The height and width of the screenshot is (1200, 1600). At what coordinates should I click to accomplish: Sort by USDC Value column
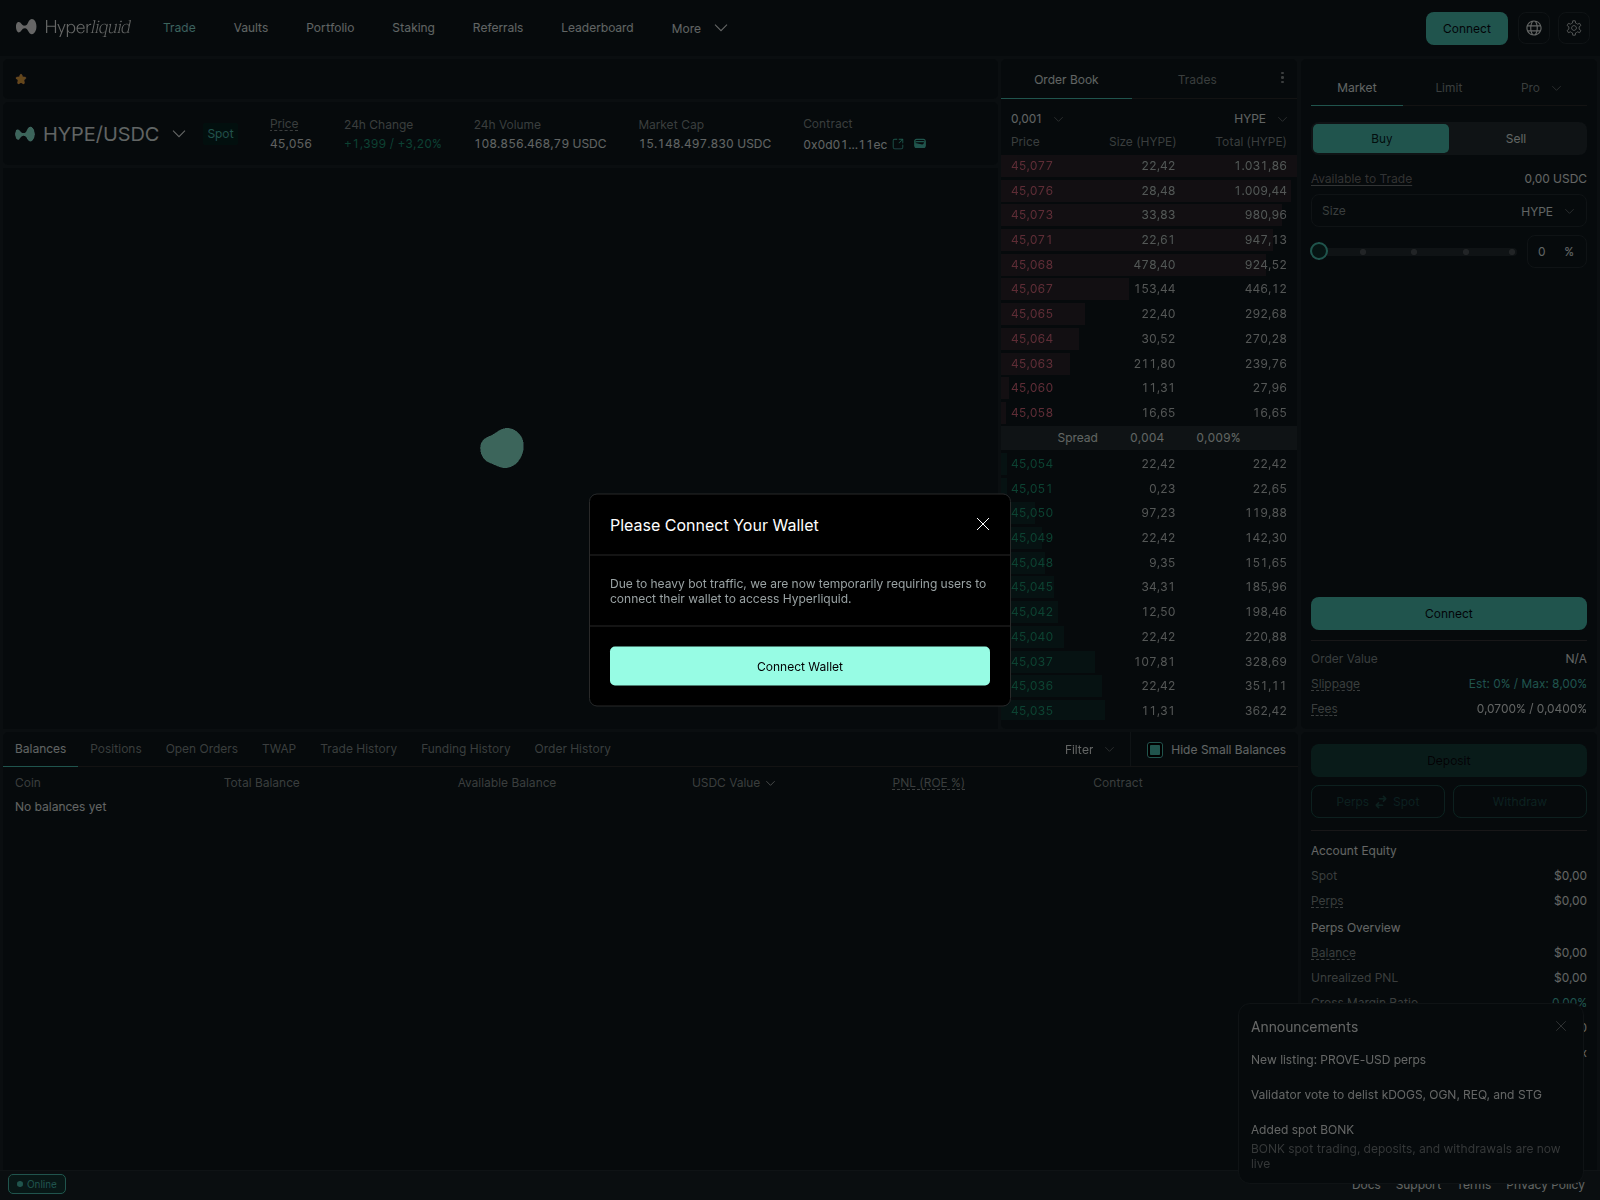(x=733, y=783)
